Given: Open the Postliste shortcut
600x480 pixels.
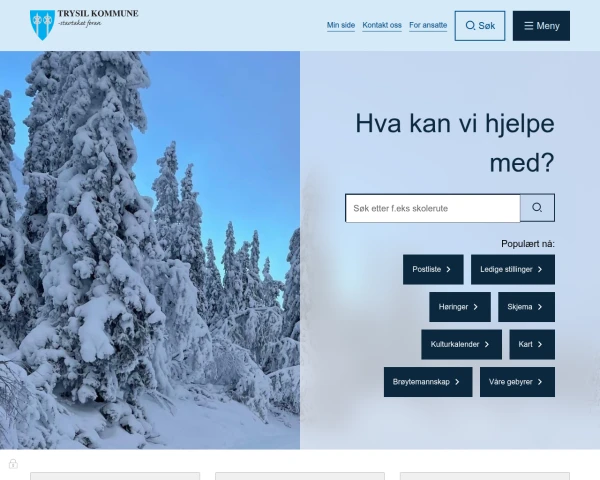Looking at the screenshot, I should 433,269.
